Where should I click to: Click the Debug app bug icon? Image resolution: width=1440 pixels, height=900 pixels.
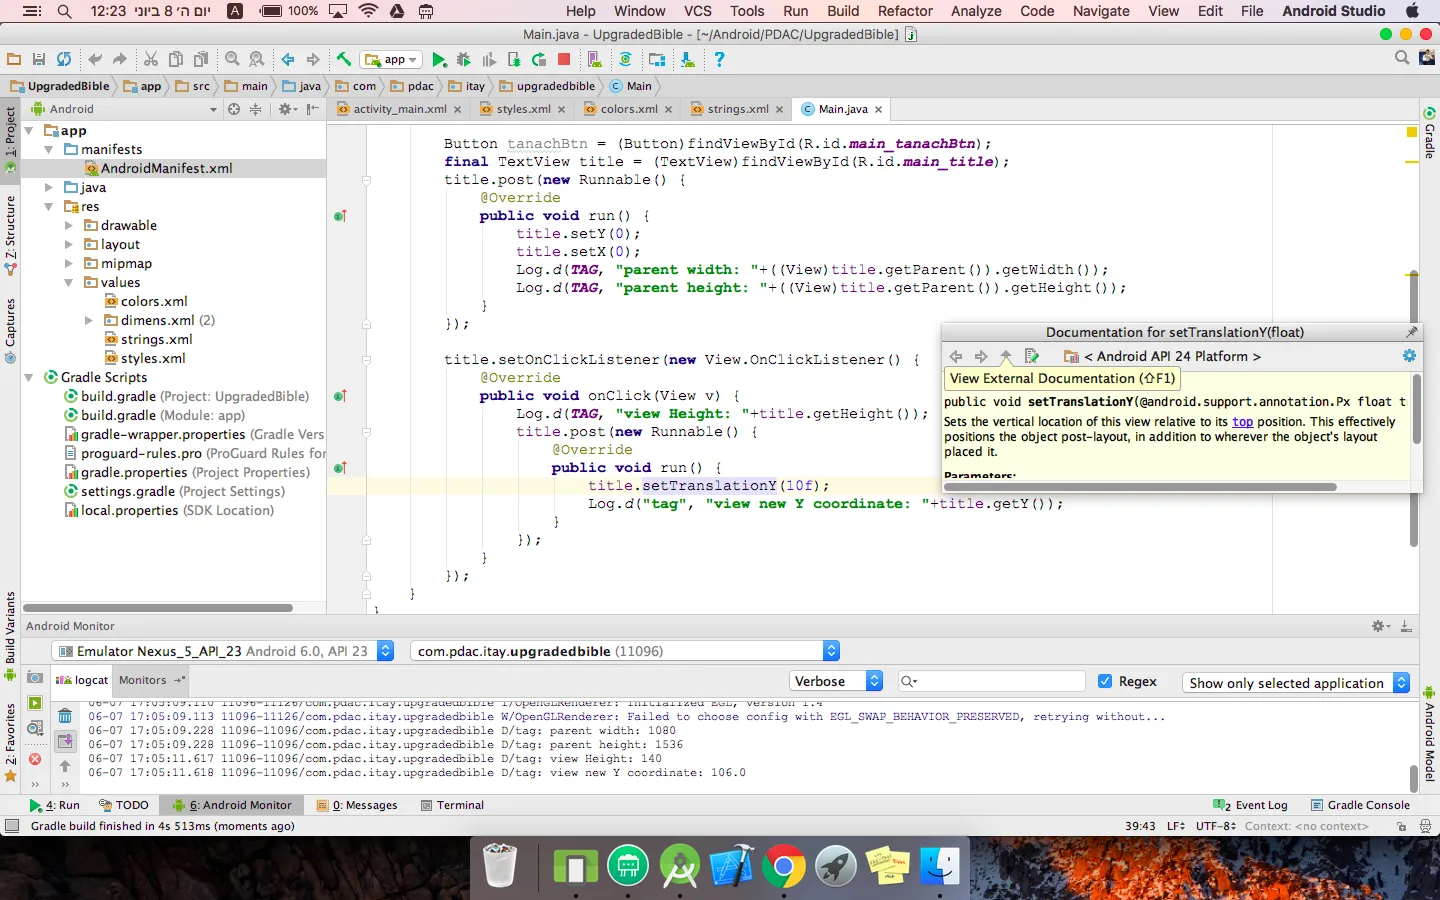coord(464,60)
